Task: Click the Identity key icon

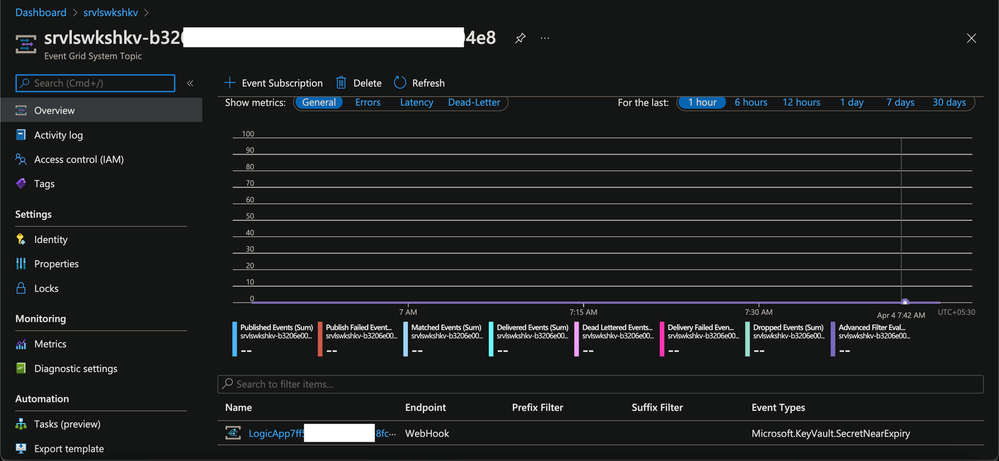Action: click(x=21, y=239)
